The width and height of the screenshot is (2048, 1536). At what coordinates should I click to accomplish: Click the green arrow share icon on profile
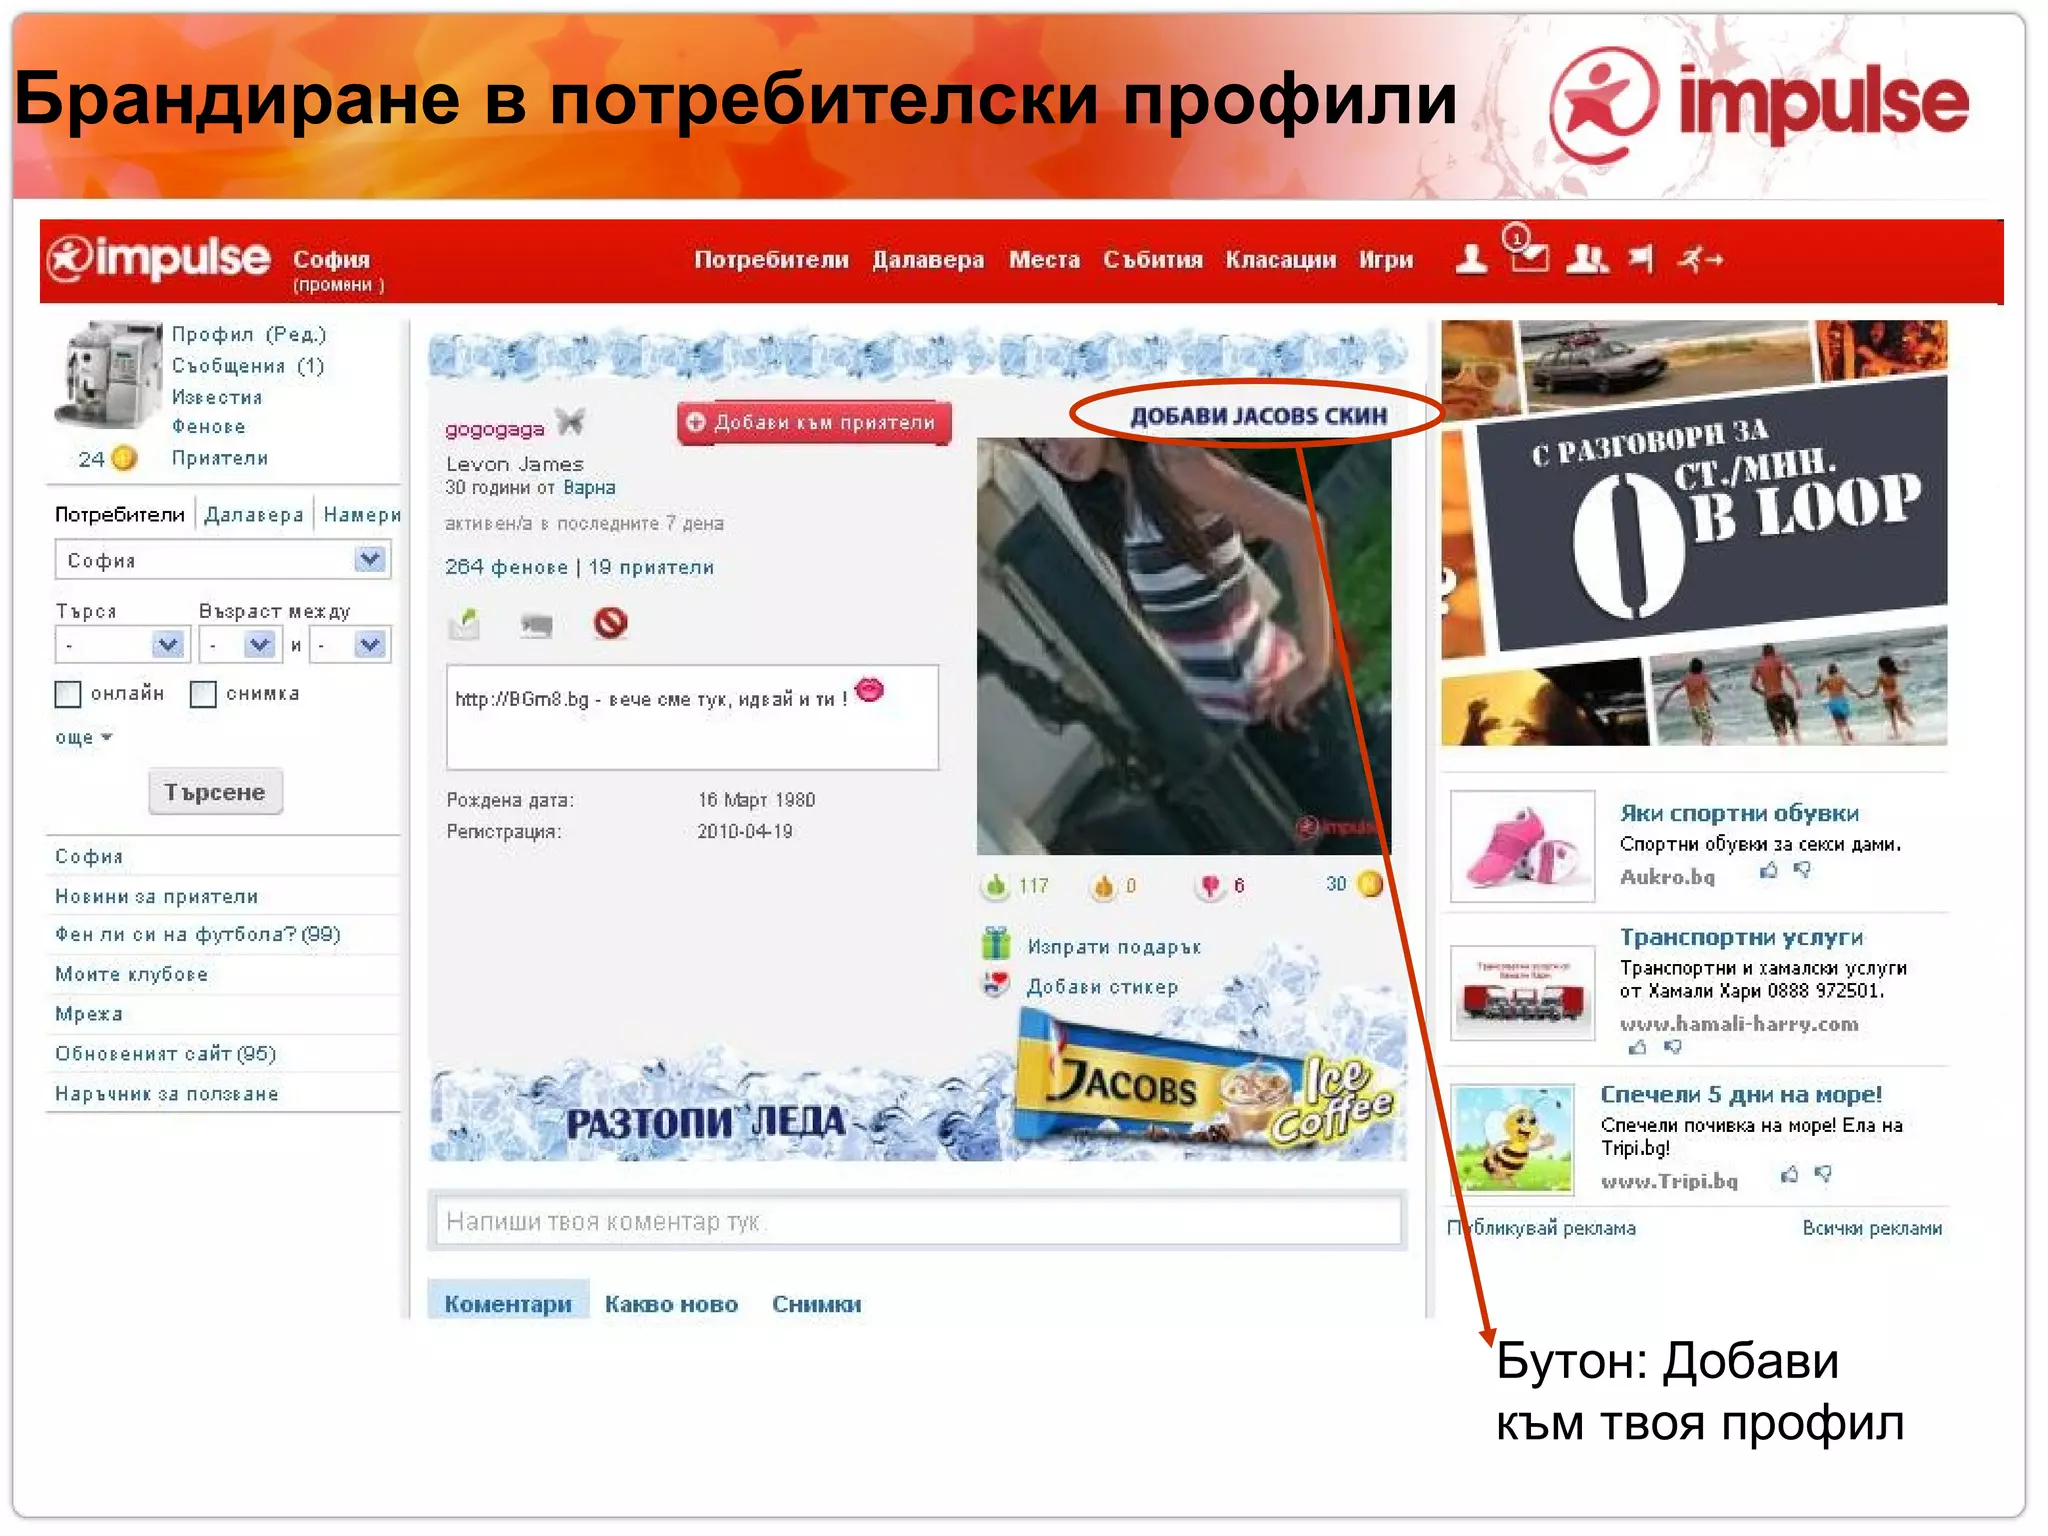coord(464,624)
